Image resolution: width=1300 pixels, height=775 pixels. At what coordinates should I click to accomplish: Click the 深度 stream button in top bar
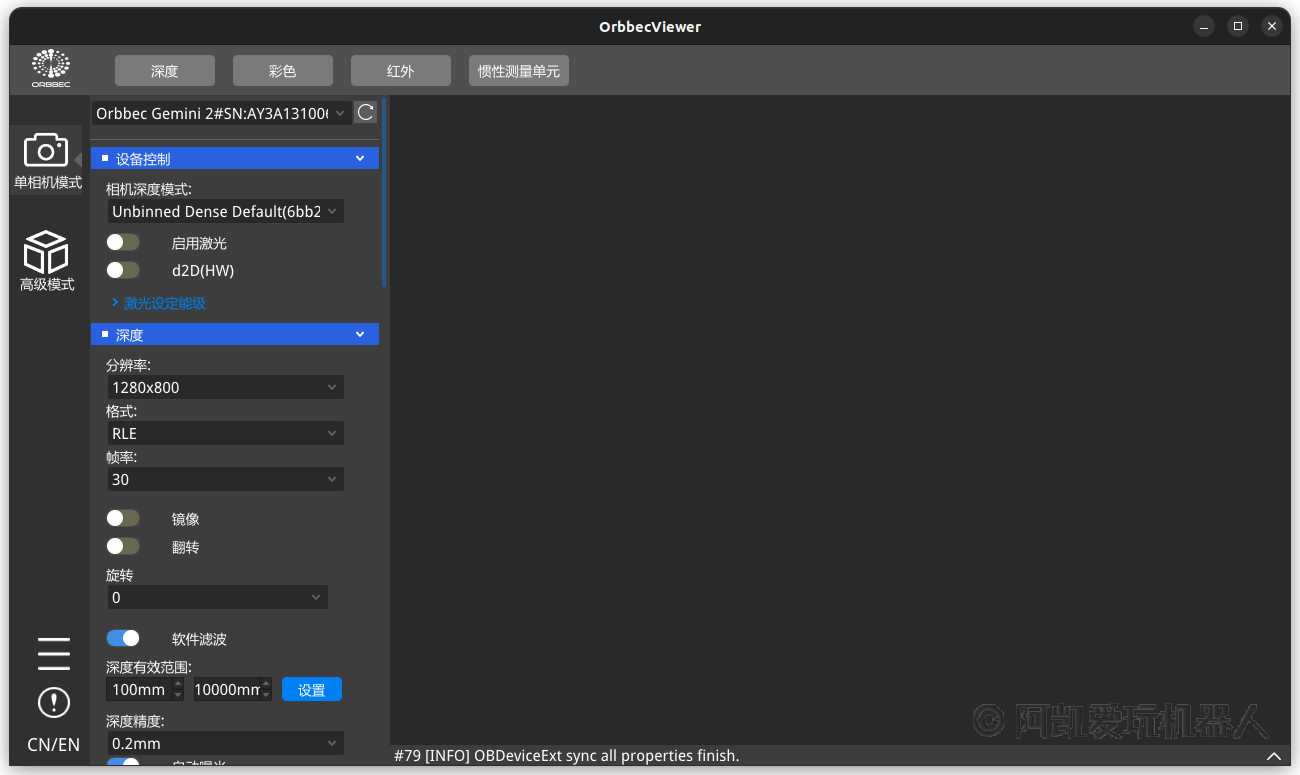click(x=165, y=71)
